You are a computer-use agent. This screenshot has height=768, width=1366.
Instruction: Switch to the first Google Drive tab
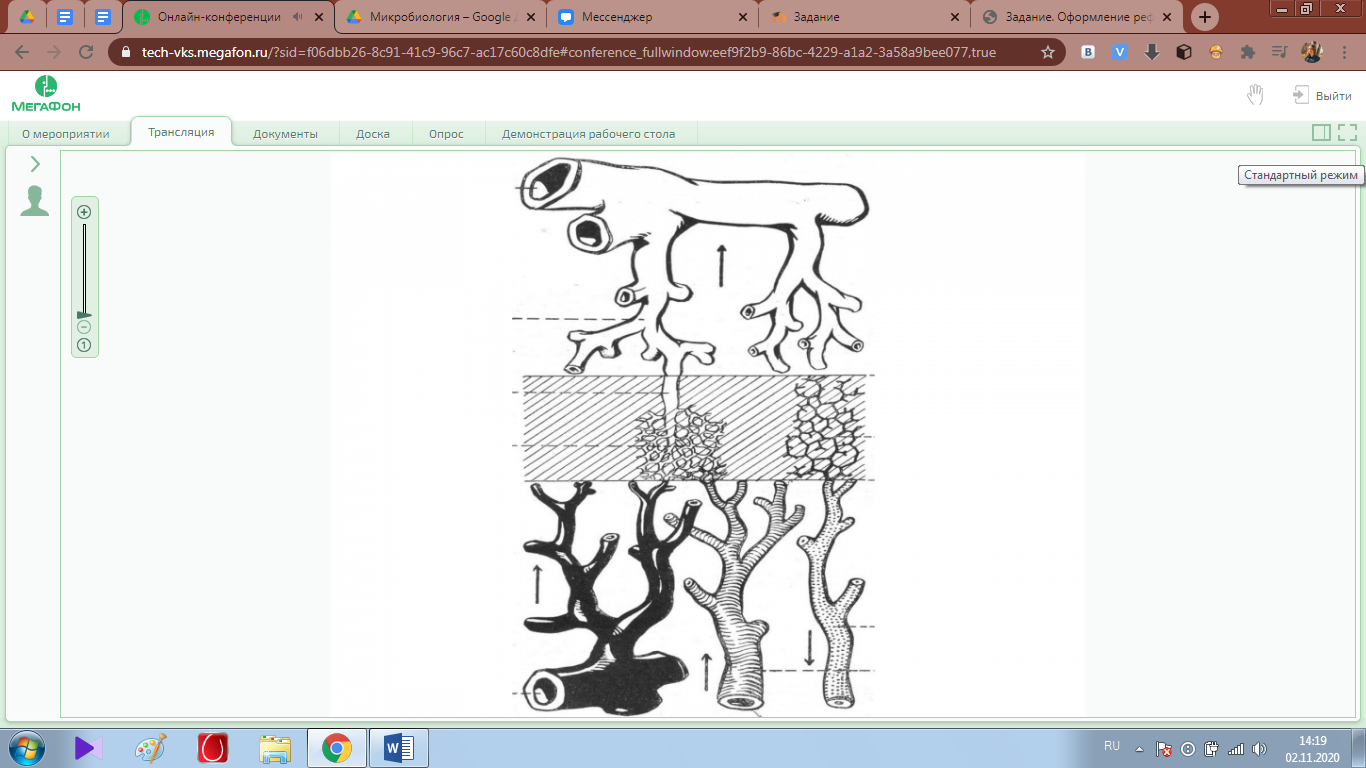pos(27,17)
